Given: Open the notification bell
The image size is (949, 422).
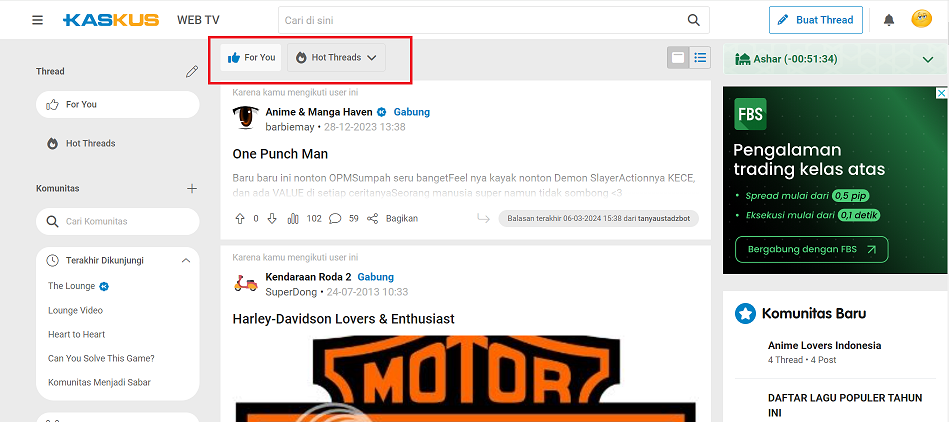Looking at the screenshot, I should pyautogui.click(x=888, y=20).
